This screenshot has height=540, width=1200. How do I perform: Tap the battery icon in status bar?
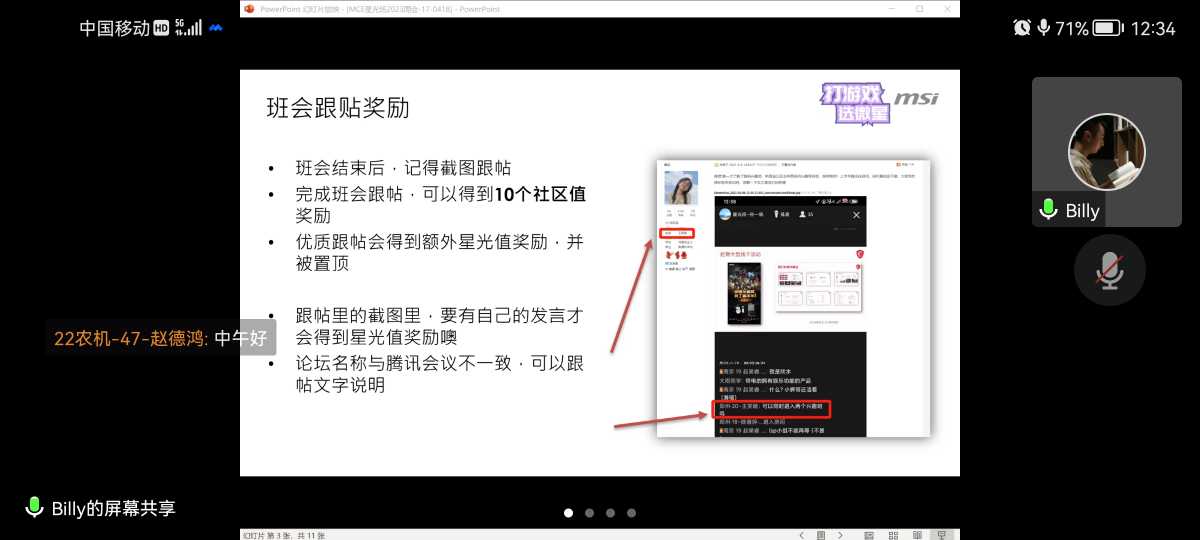pos(1108,28)
